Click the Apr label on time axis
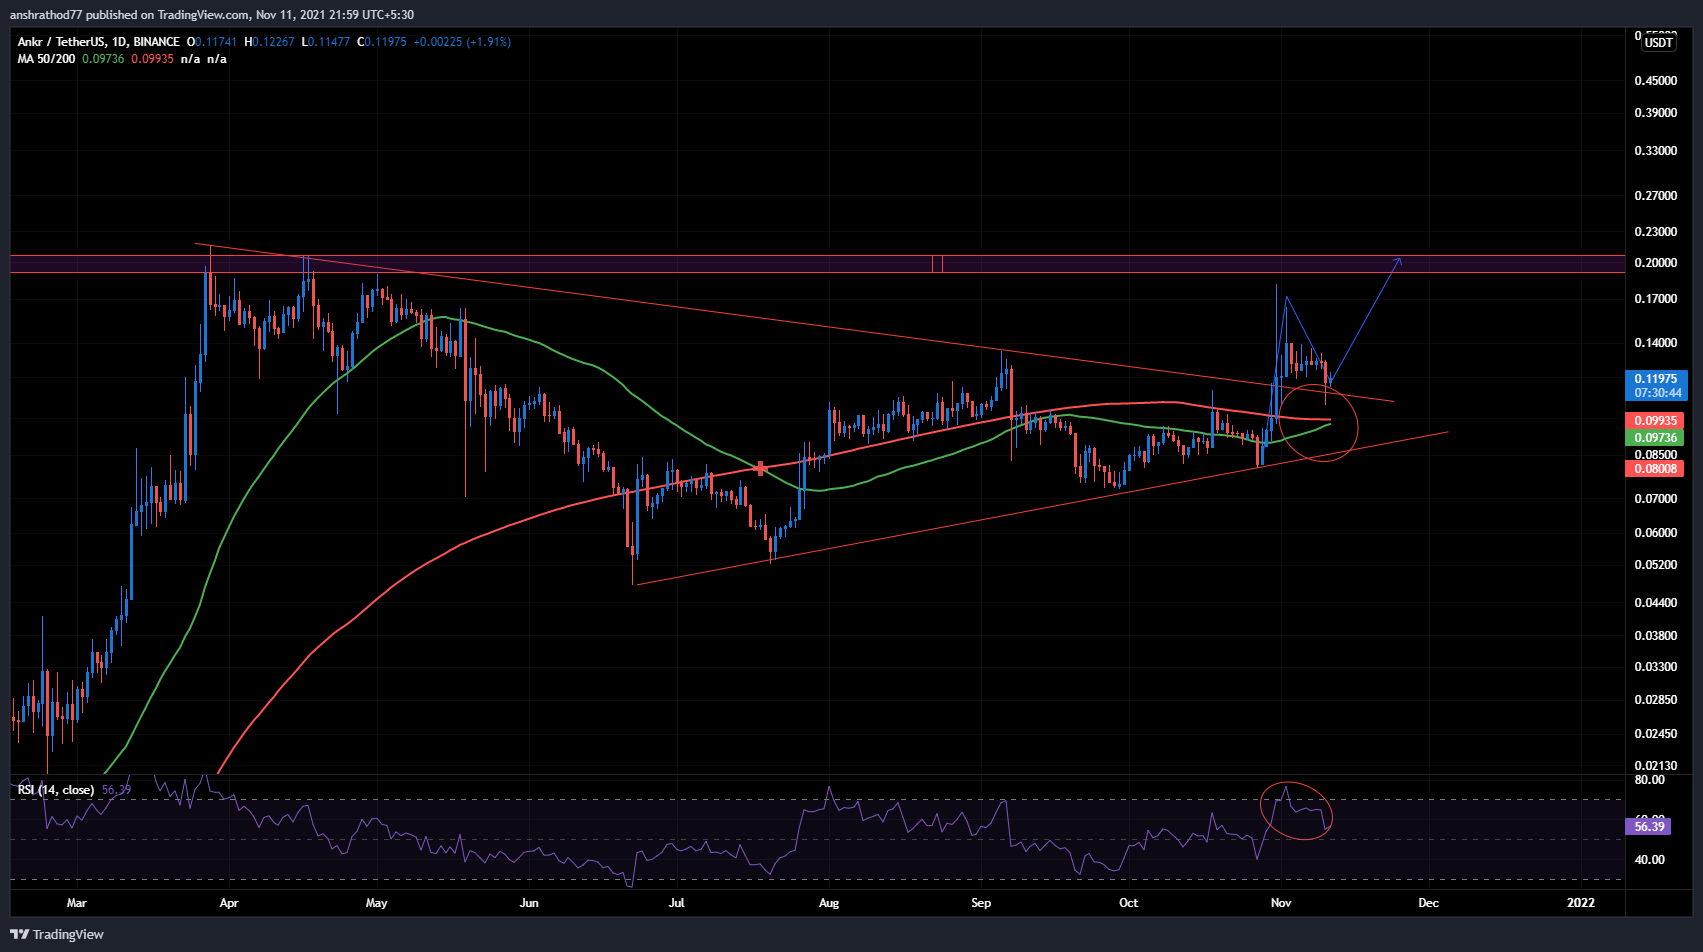Screen dimensions: 1703x952 (x=229, y=903)
